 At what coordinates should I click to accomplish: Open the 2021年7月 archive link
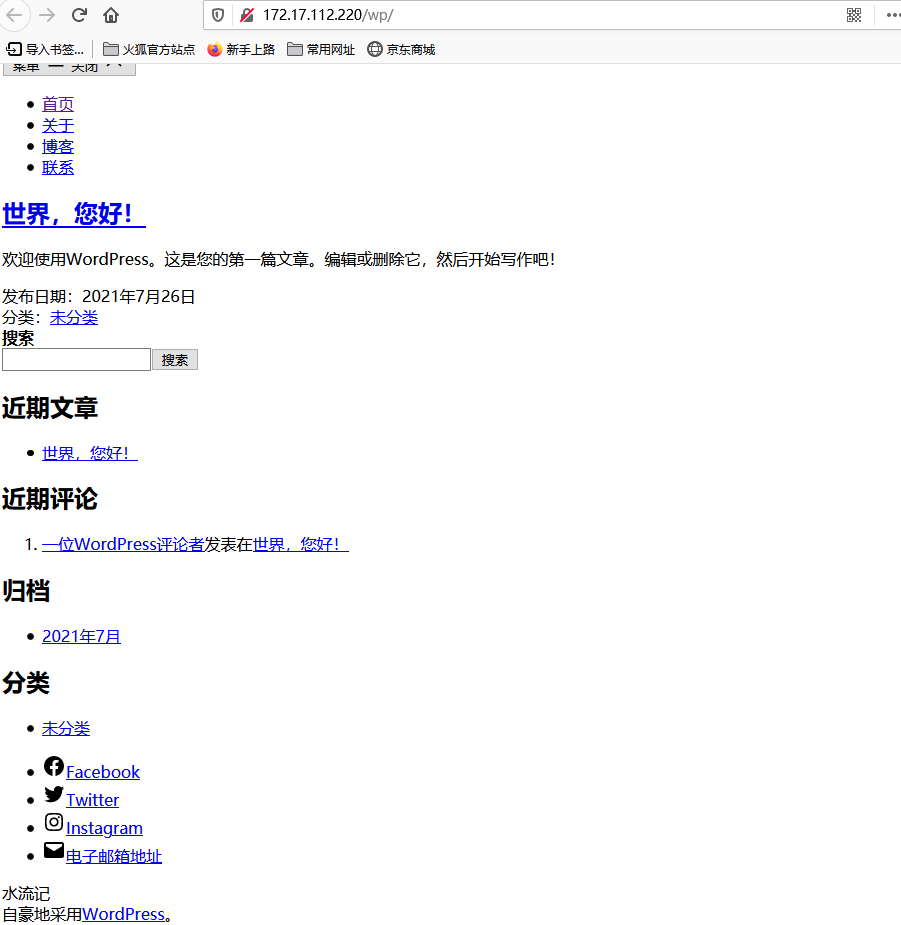81,636
